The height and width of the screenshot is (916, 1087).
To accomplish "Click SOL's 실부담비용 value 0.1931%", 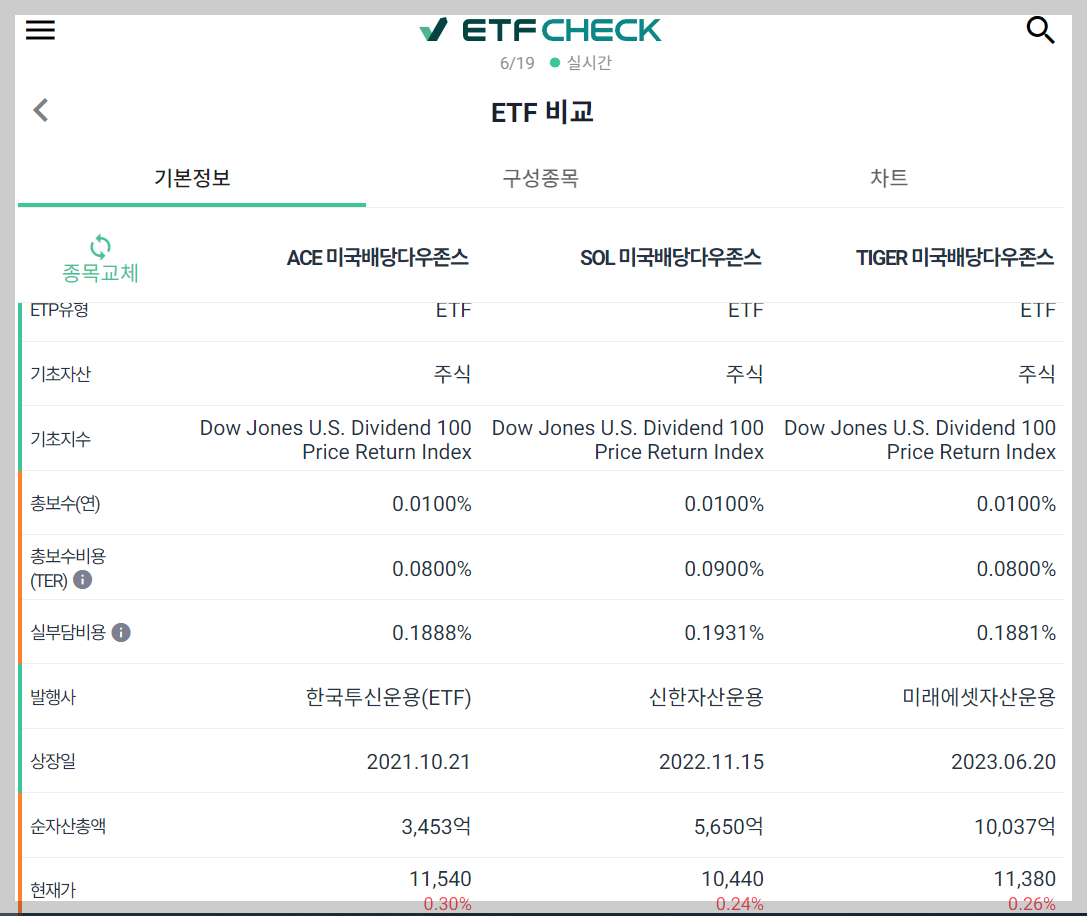I will click(x=724, y=633).
